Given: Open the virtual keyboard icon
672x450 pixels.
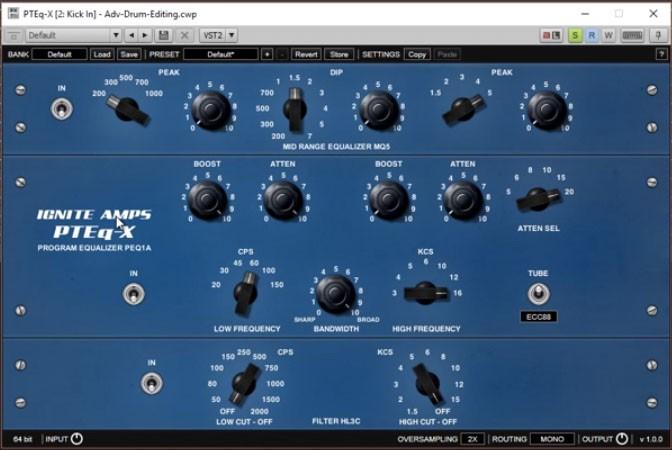Looking at the screenshot, I should pos(631,35).
